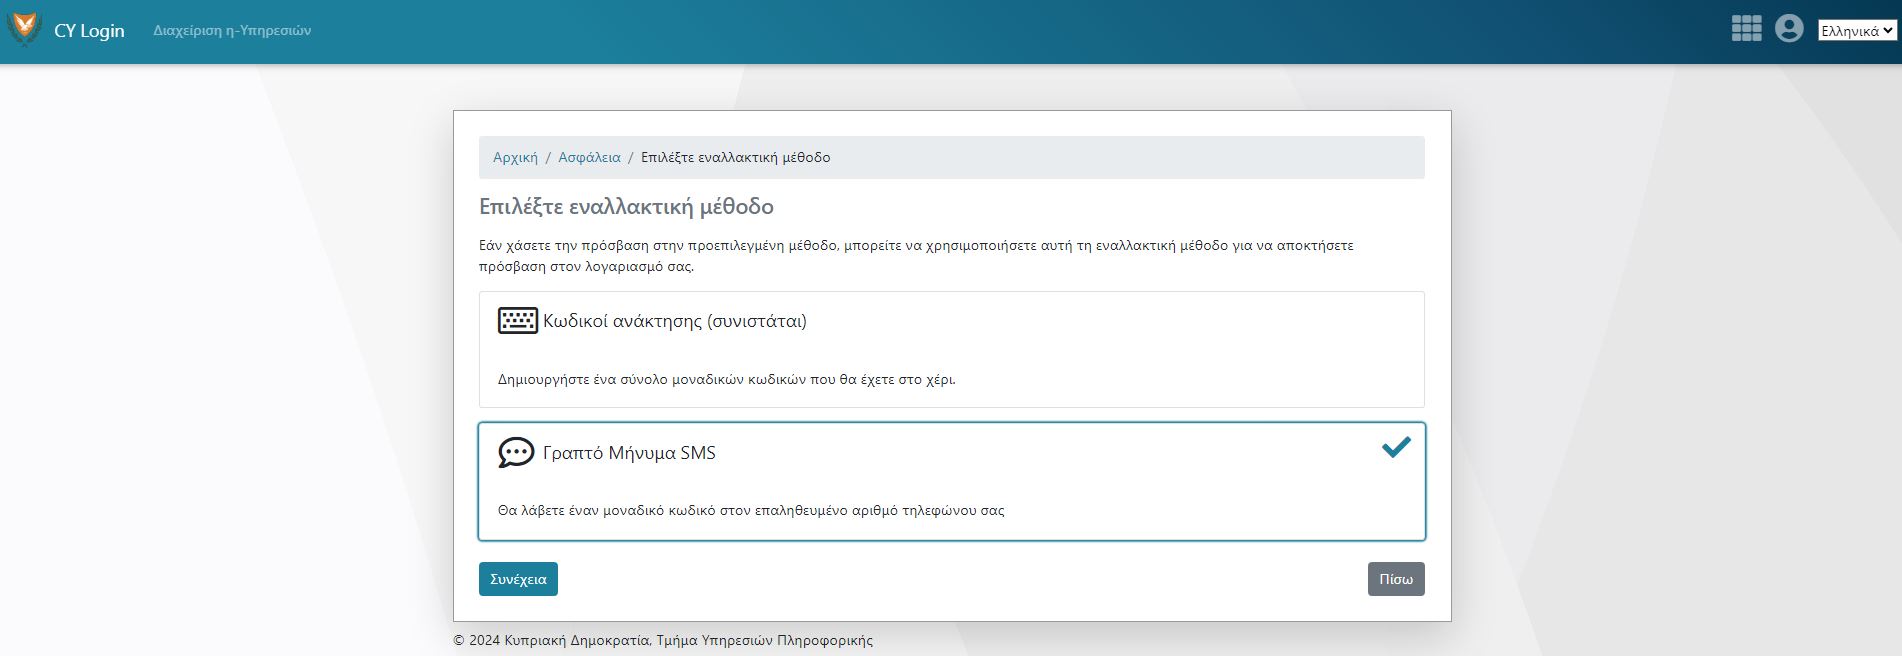This screenshot has height=656, width=1902.
Task: Open the user account profile icon
Action: point(1788,29)
